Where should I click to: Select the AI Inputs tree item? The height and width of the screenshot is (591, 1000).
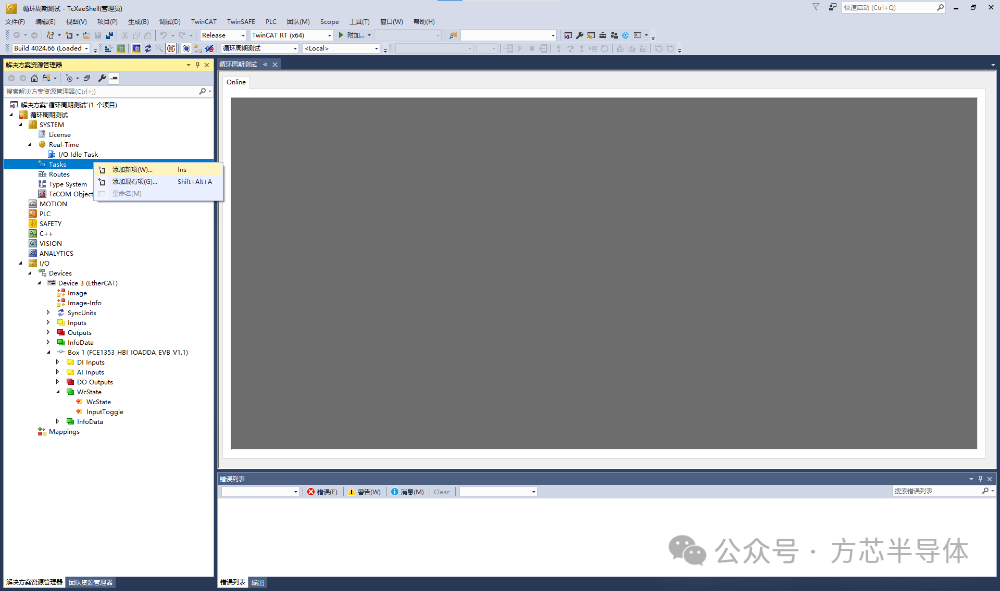(91, 372)
